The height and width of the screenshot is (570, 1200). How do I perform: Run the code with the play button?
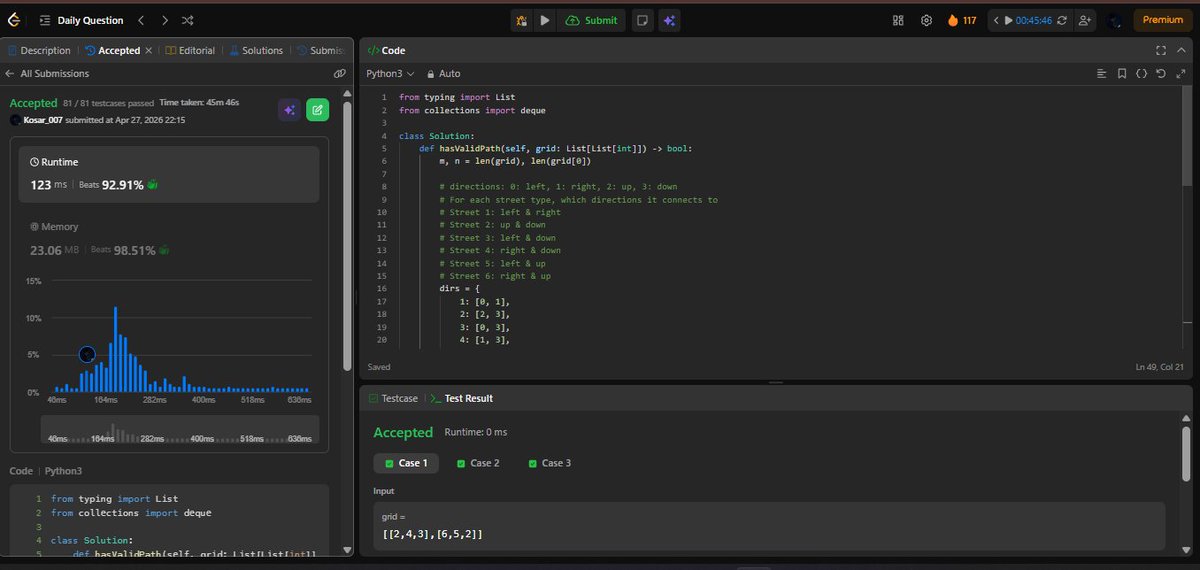[545, 20]
